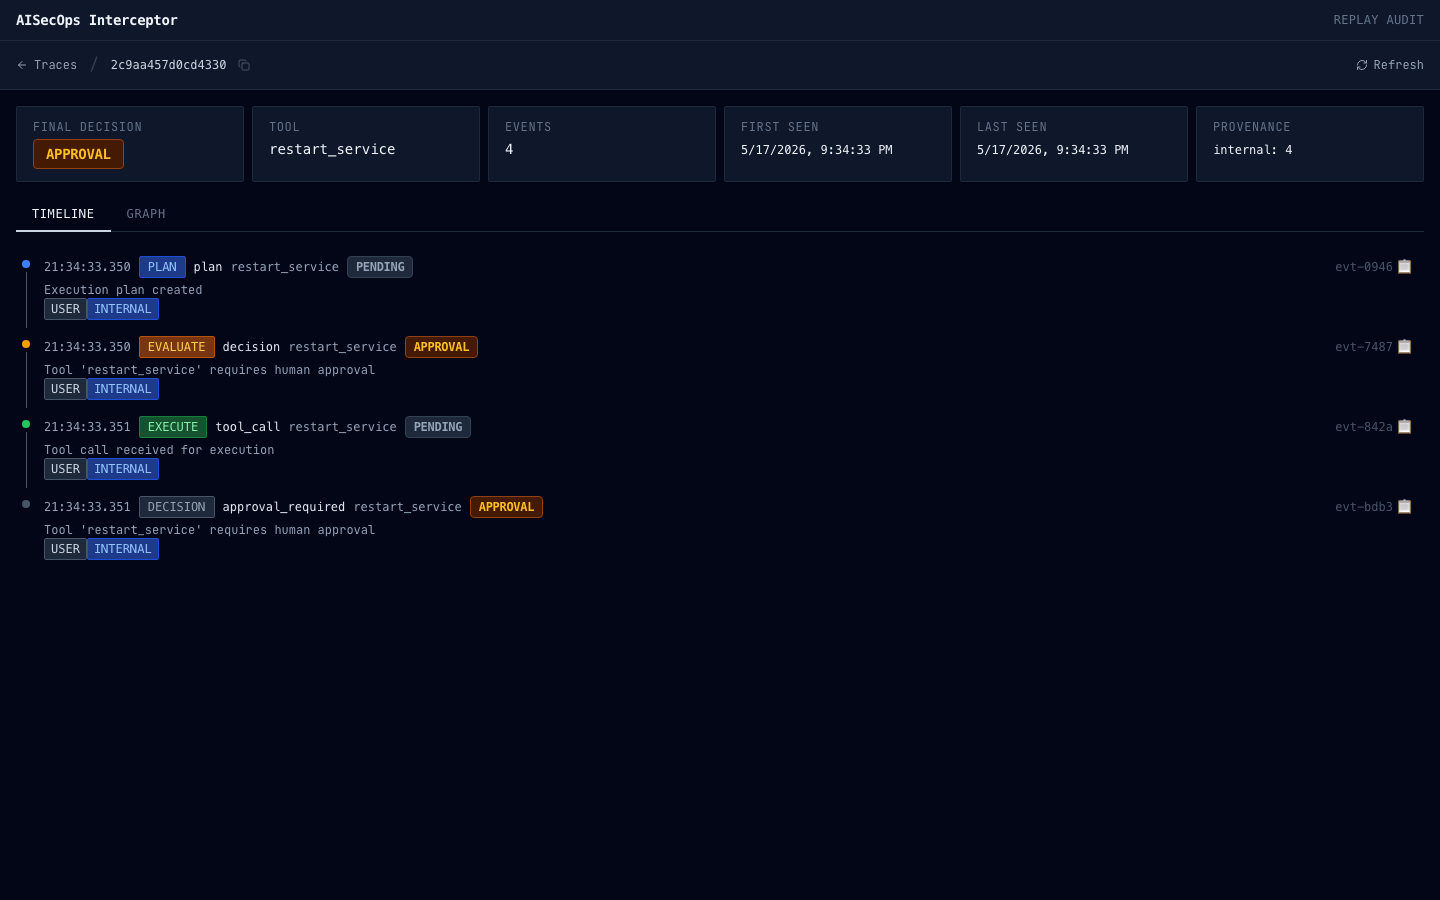1440x900 pixels.
Task: Select the gray DECISION timeline dot
Action: 26,504
